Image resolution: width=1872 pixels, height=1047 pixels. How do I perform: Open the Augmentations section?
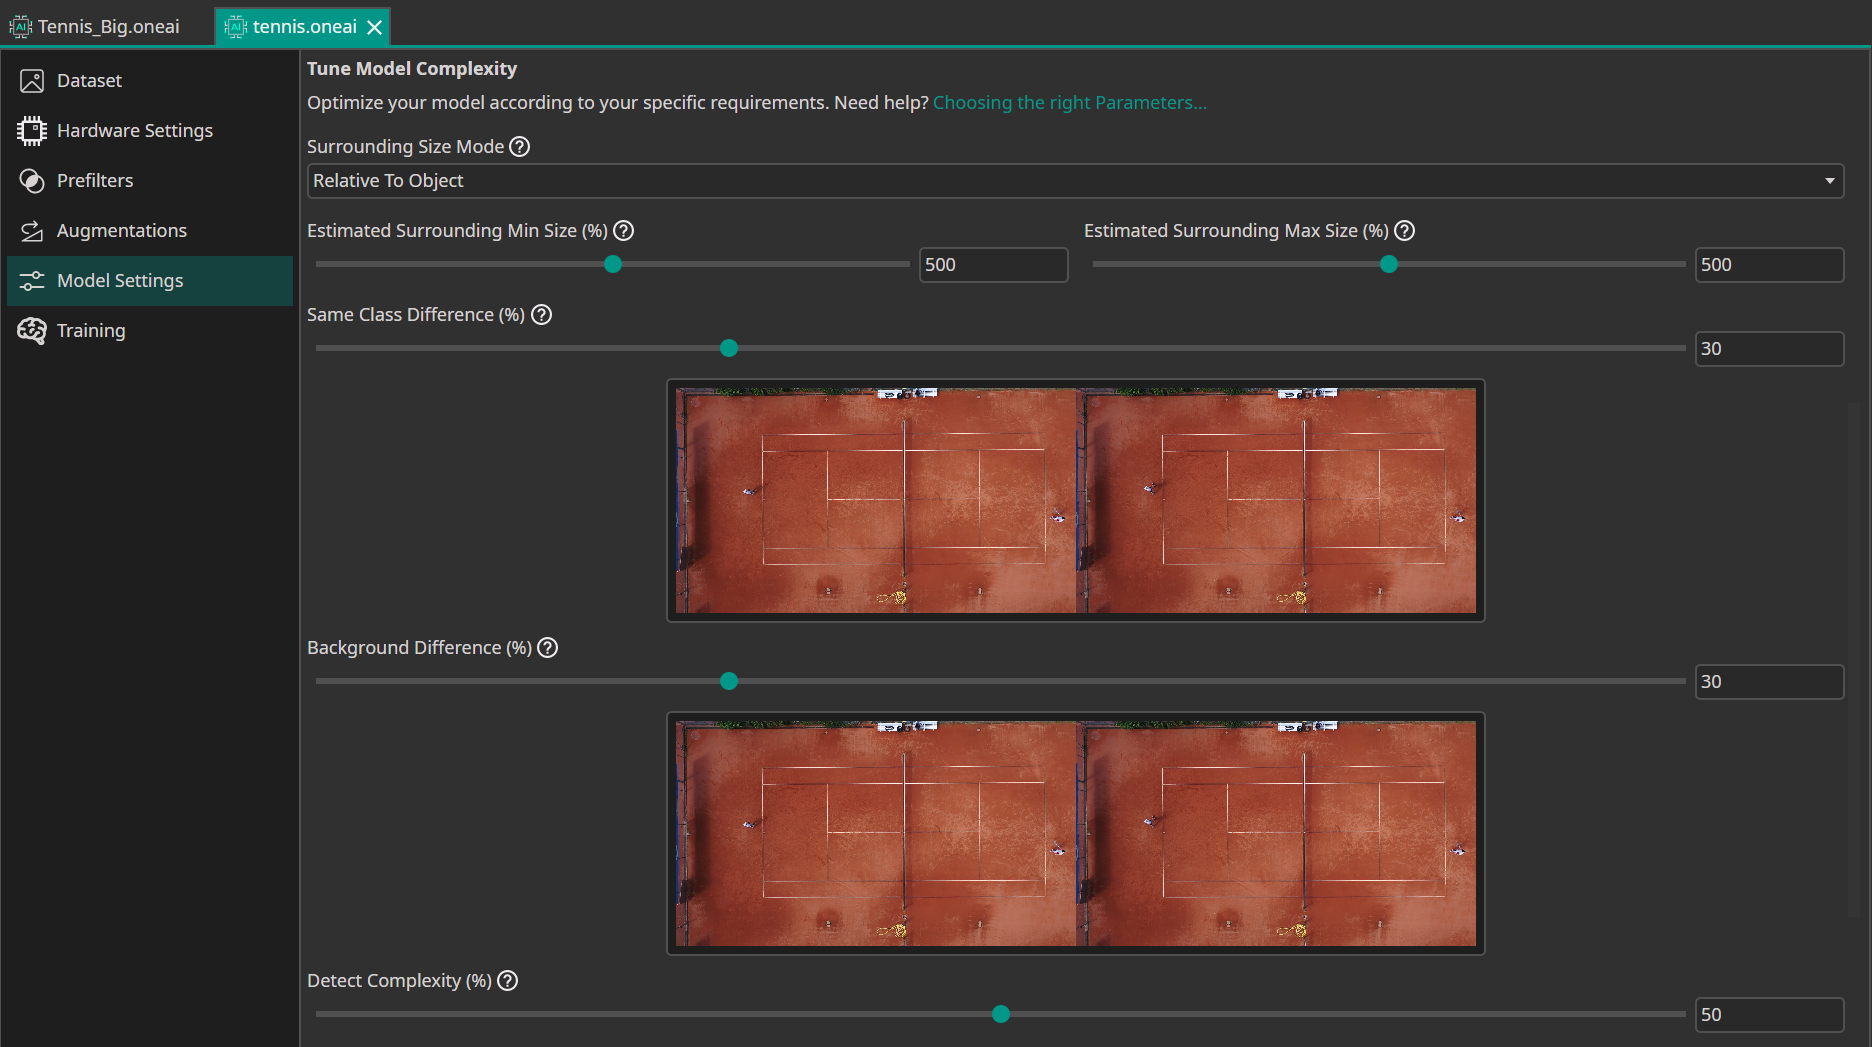tap(122, 230)
